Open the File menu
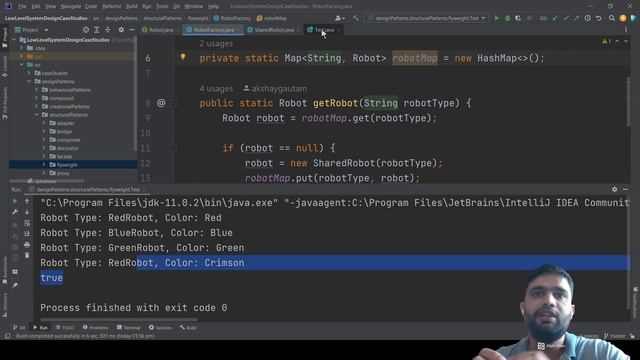 22,6
